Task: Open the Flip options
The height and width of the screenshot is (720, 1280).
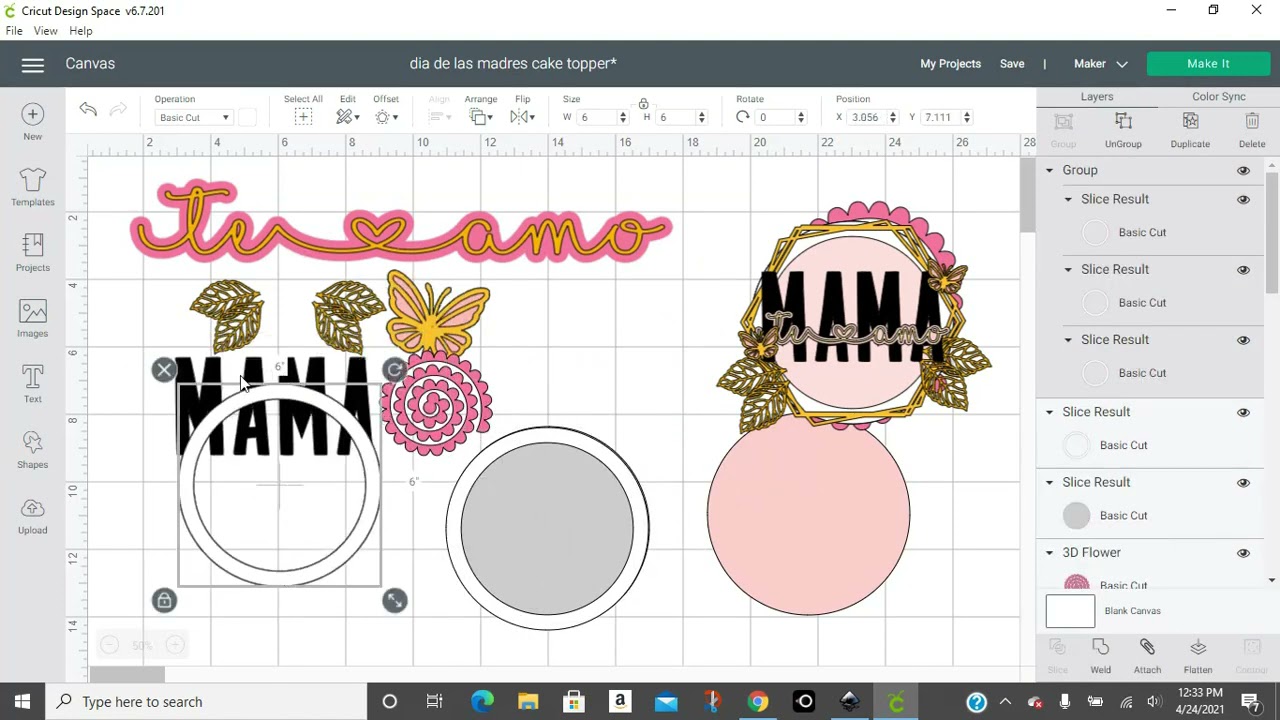Action: (x=522, y=117)
